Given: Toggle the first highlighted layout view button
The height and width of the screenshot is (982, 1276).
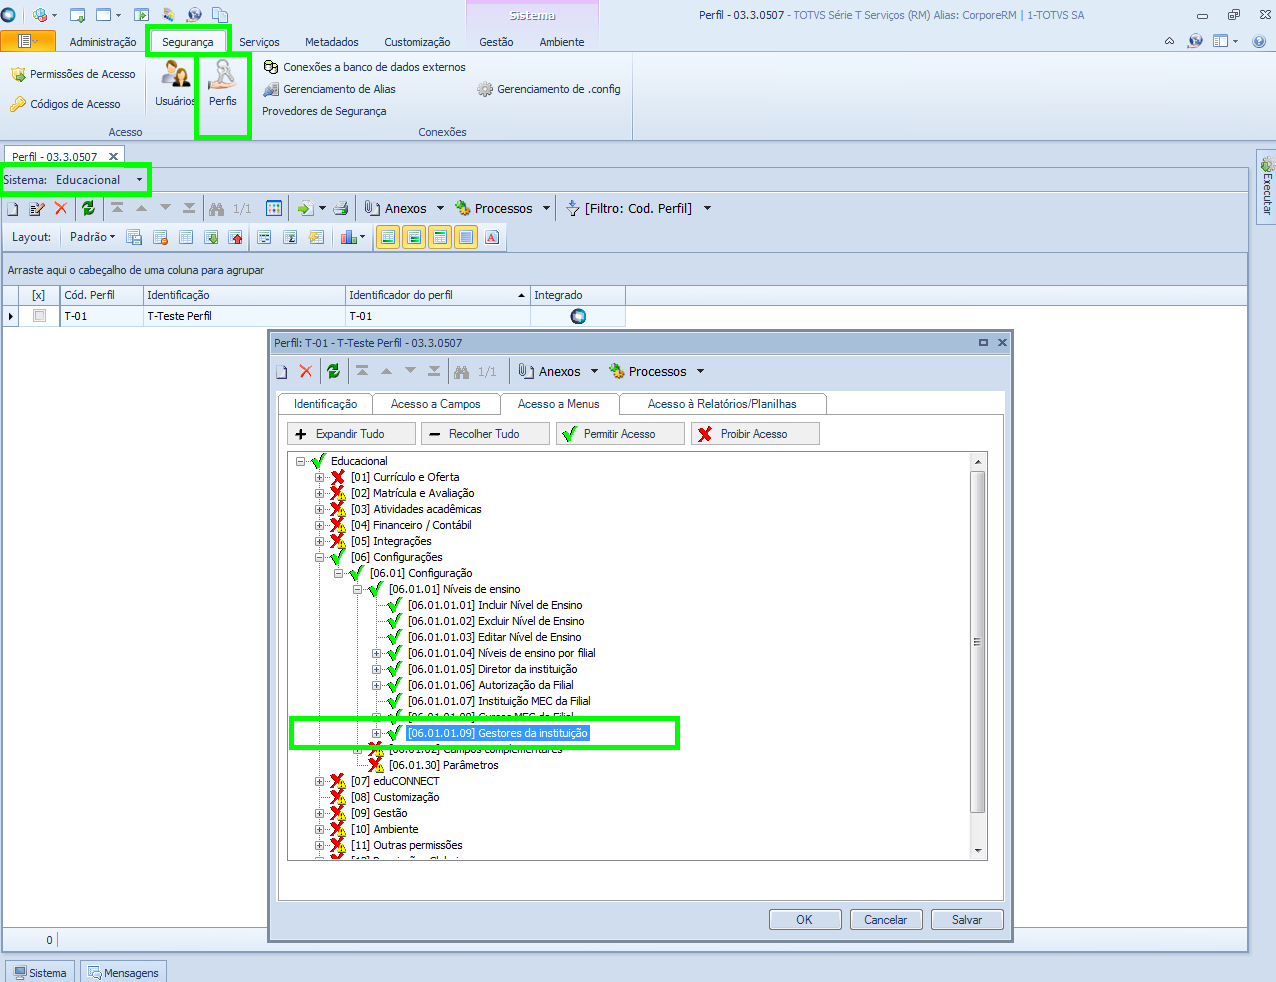Looking at the screenshot, I should pyautogui.click(x=388, y=237).
